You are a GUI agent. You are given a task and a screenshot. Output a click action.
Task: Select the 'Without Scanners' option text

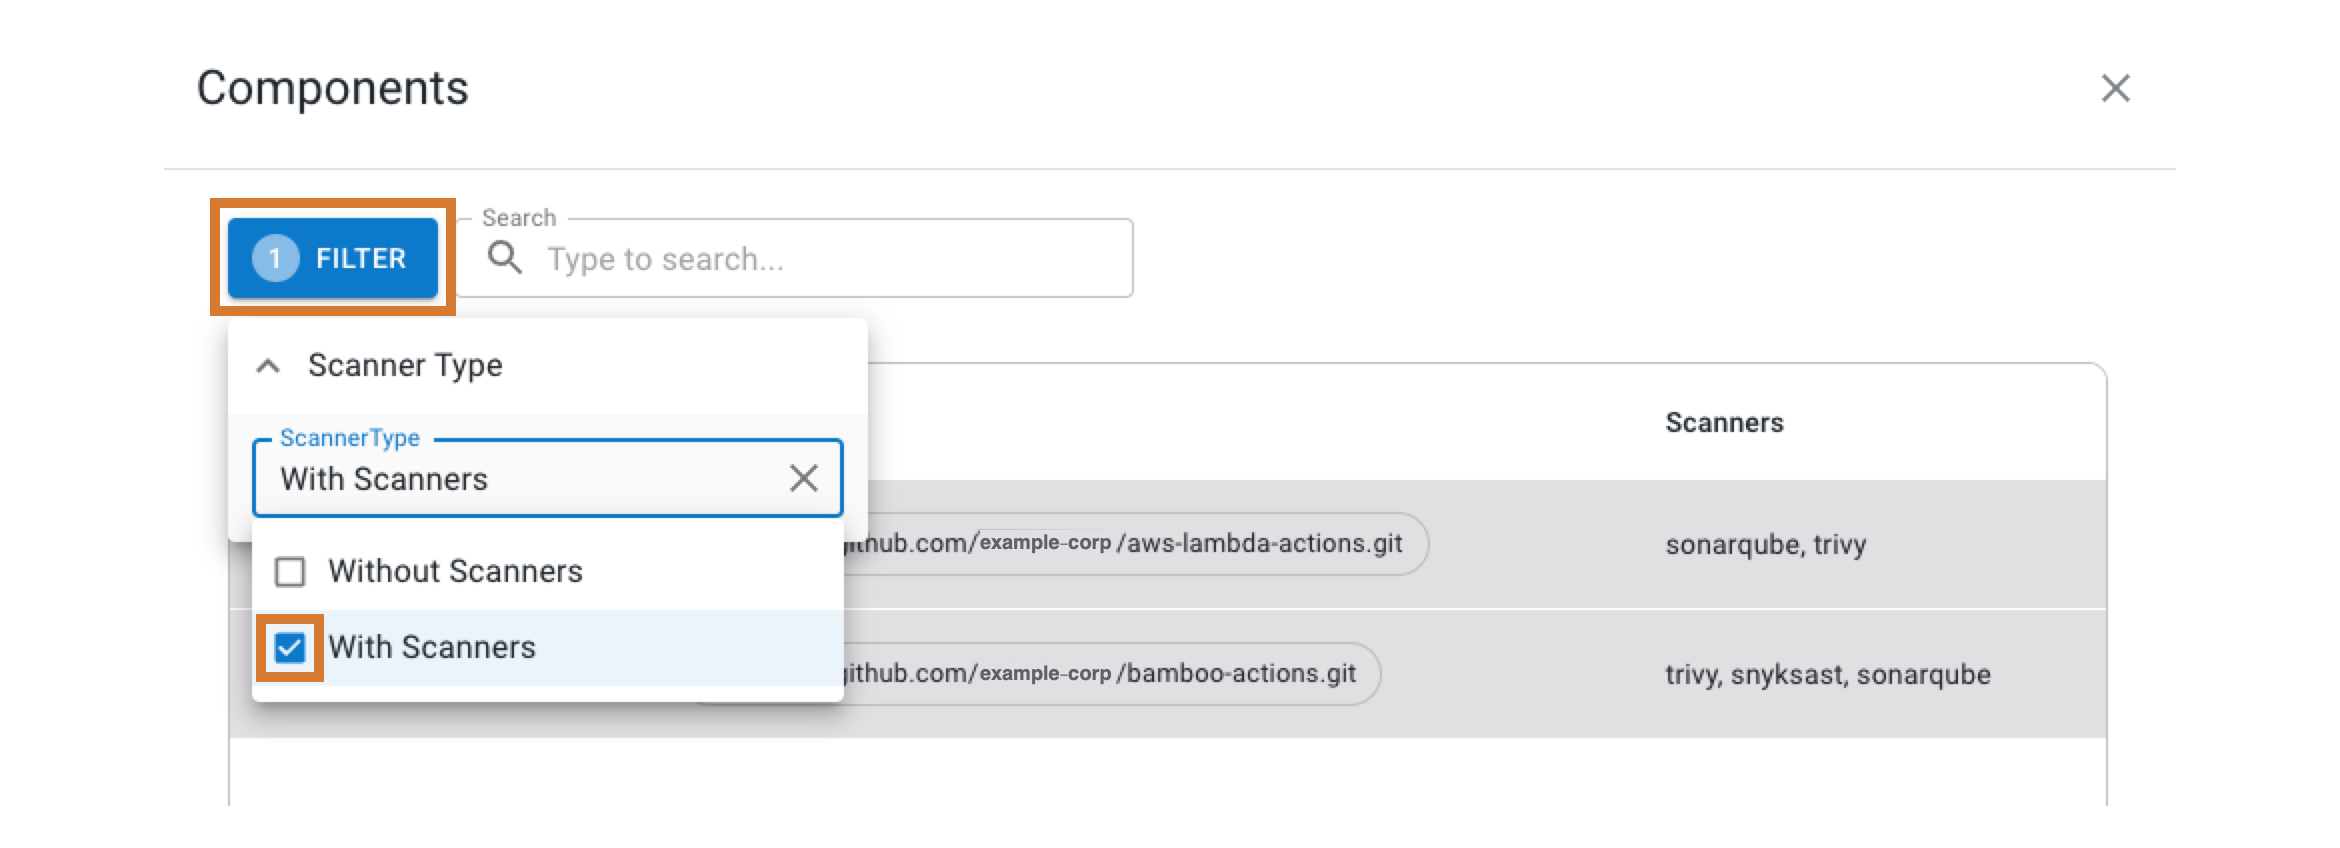coord(455,572)
